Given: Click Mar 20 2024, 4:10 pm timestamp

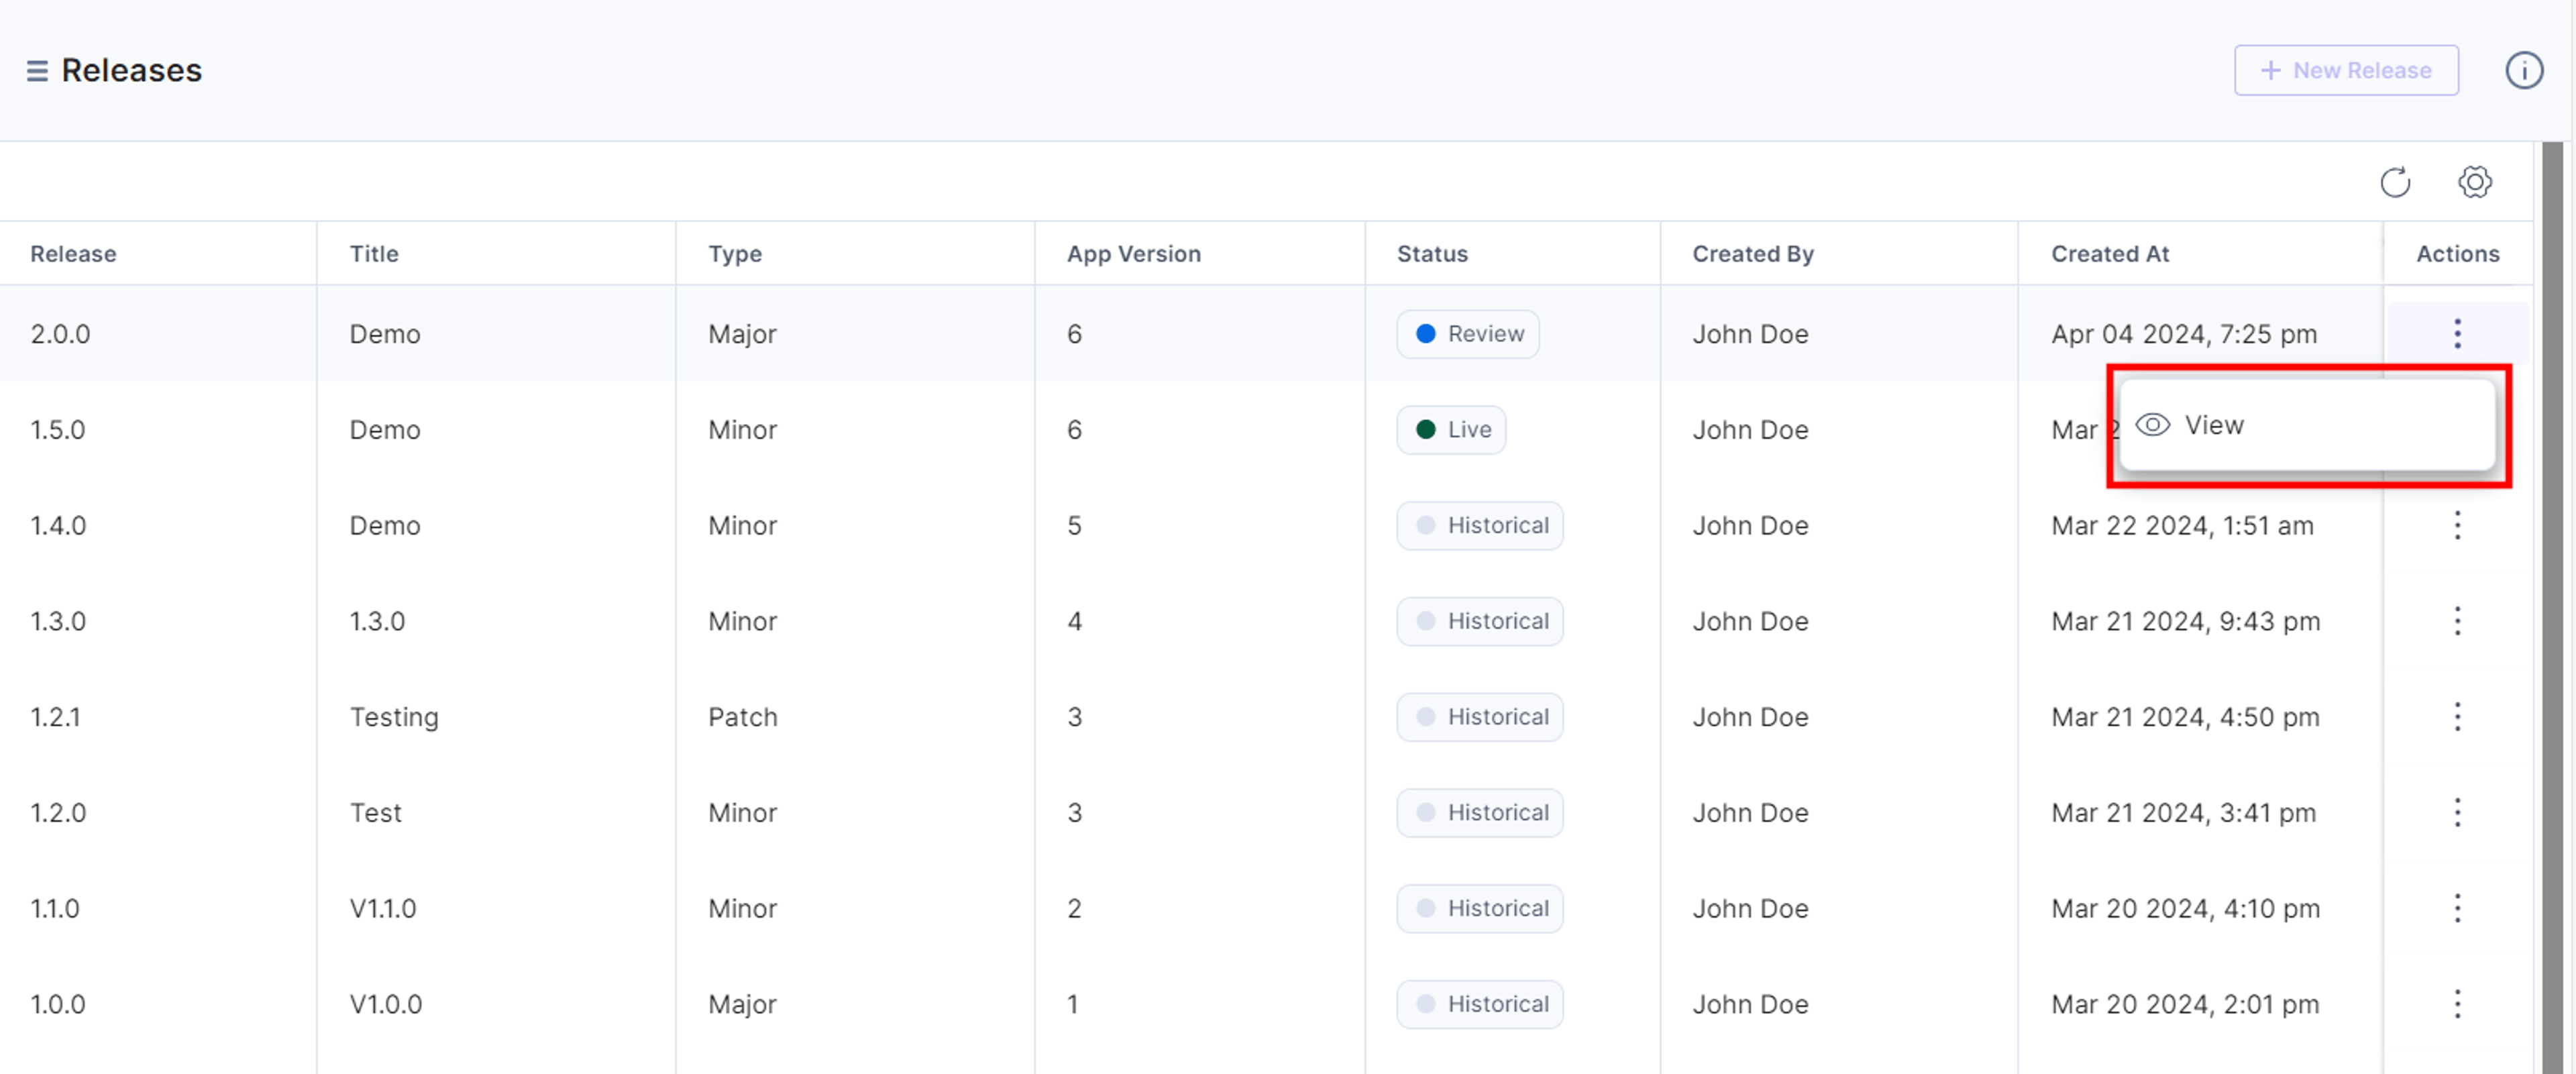Looking at the screenshot, I should click(2185, 908).
